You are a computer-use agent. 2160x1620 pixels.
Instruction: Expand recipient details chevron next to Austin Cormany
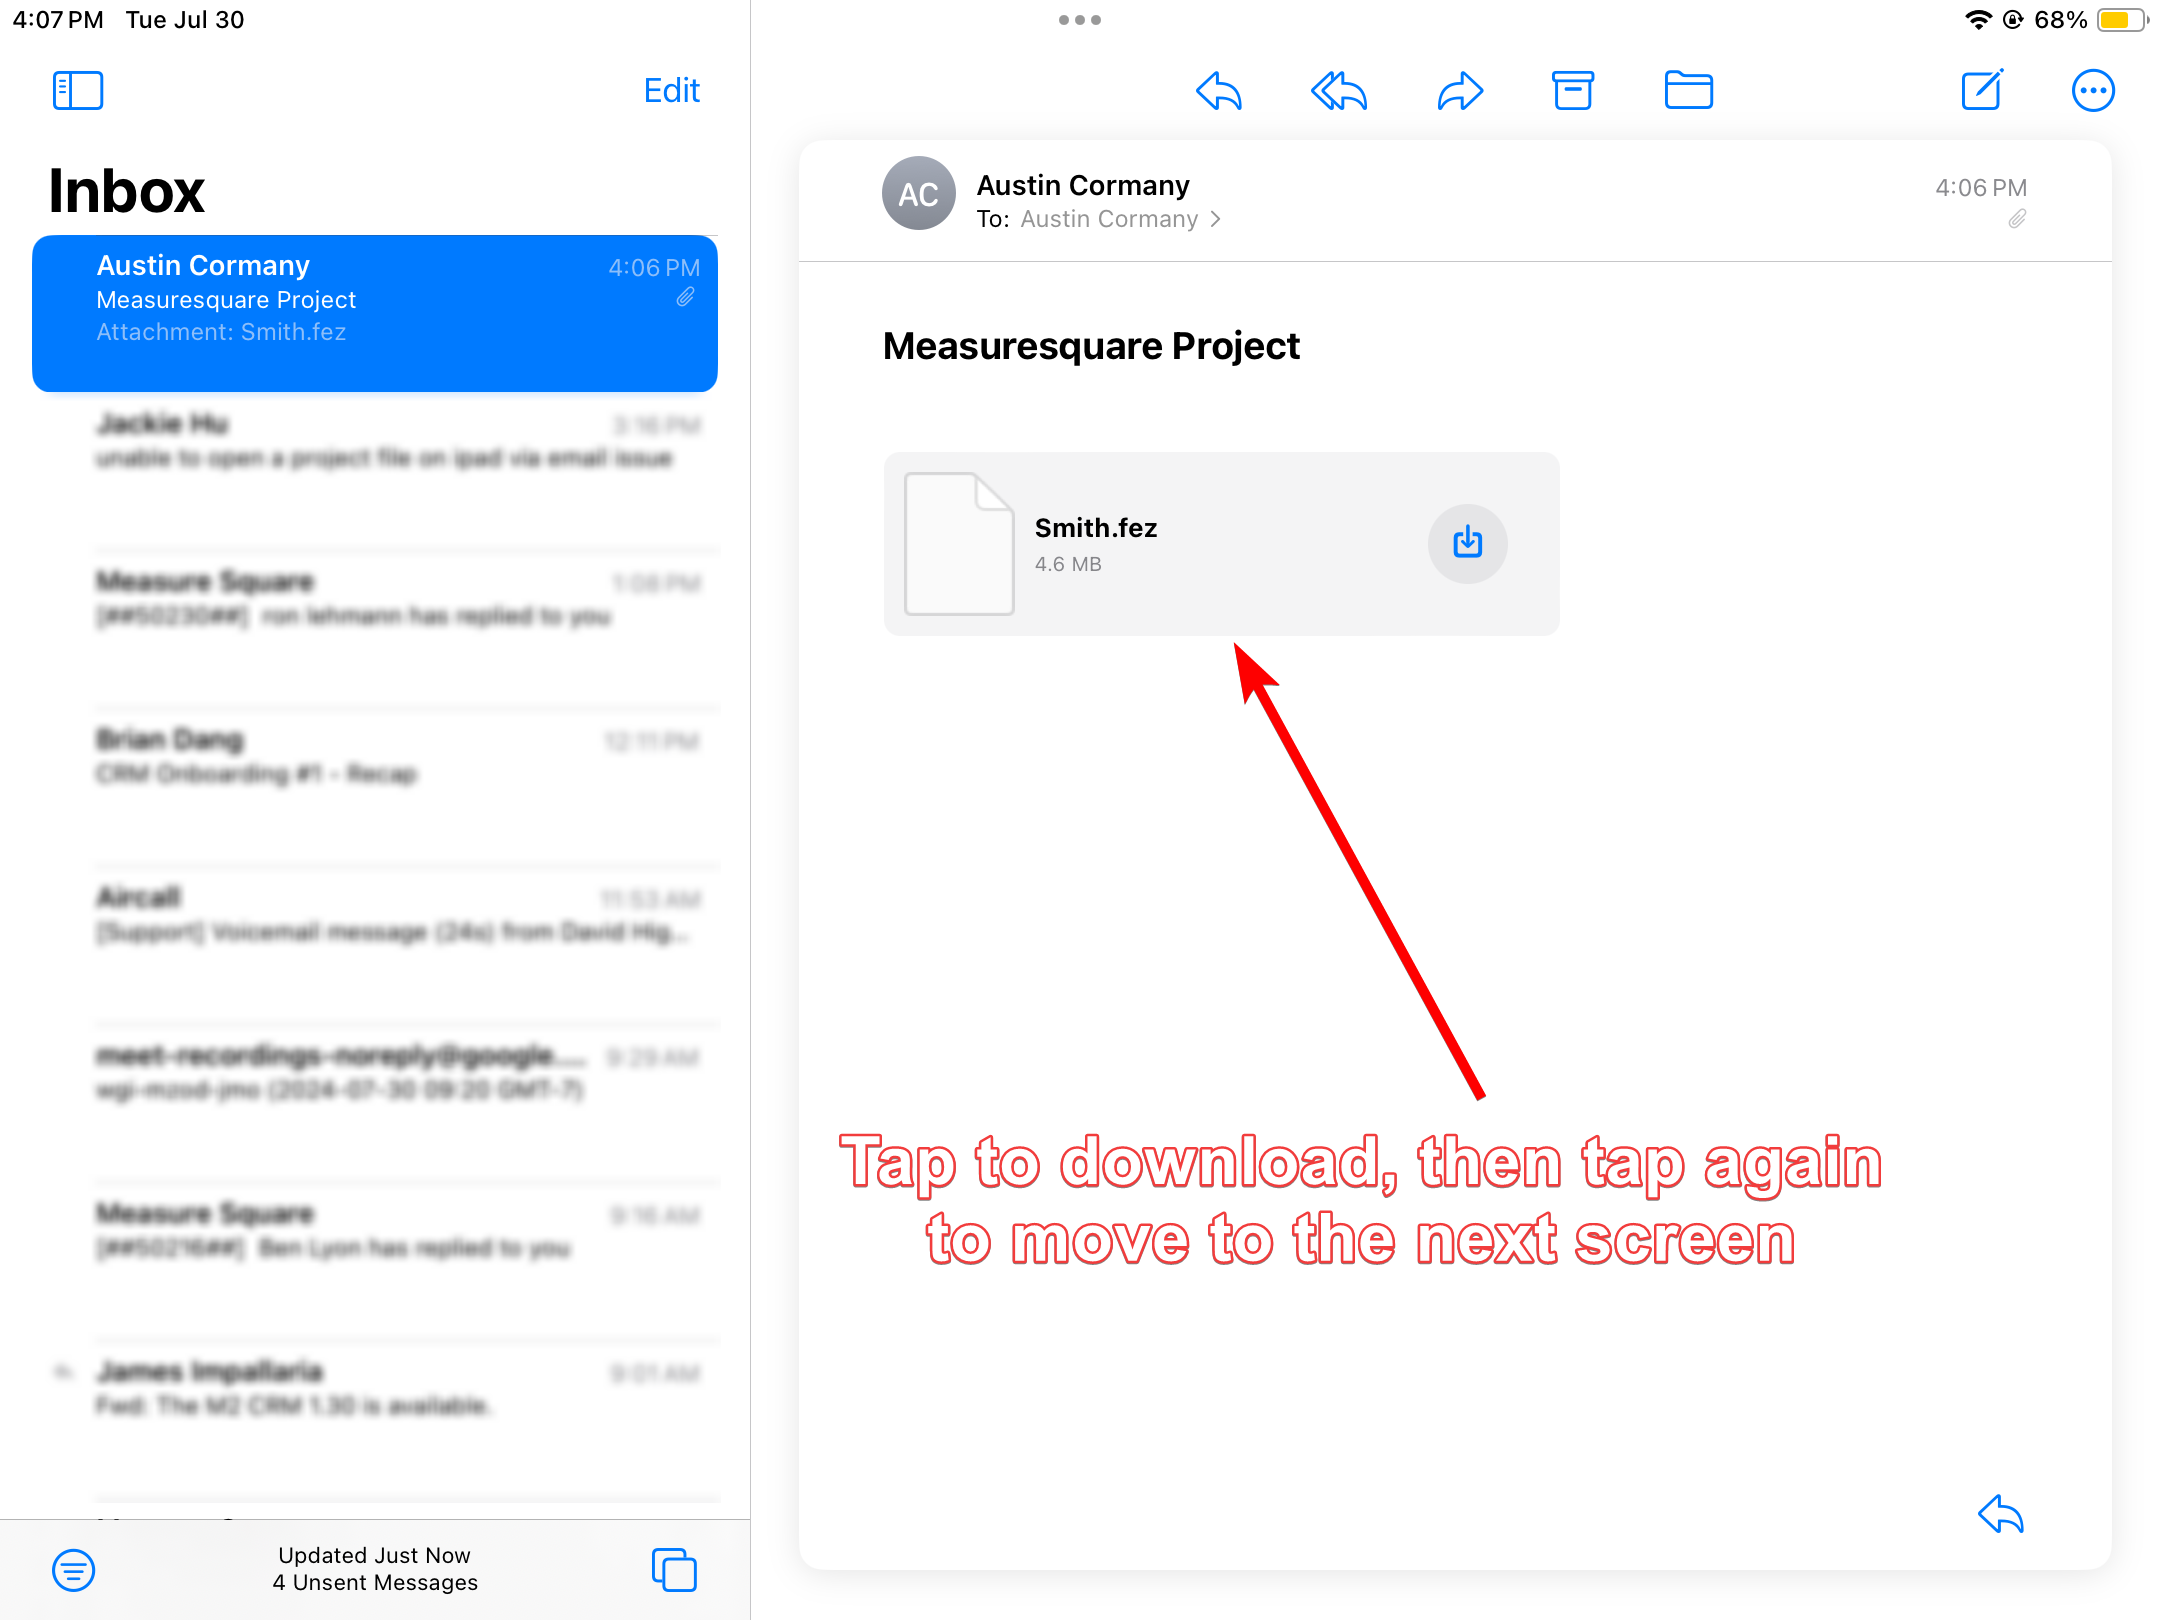pos(1216,219)
